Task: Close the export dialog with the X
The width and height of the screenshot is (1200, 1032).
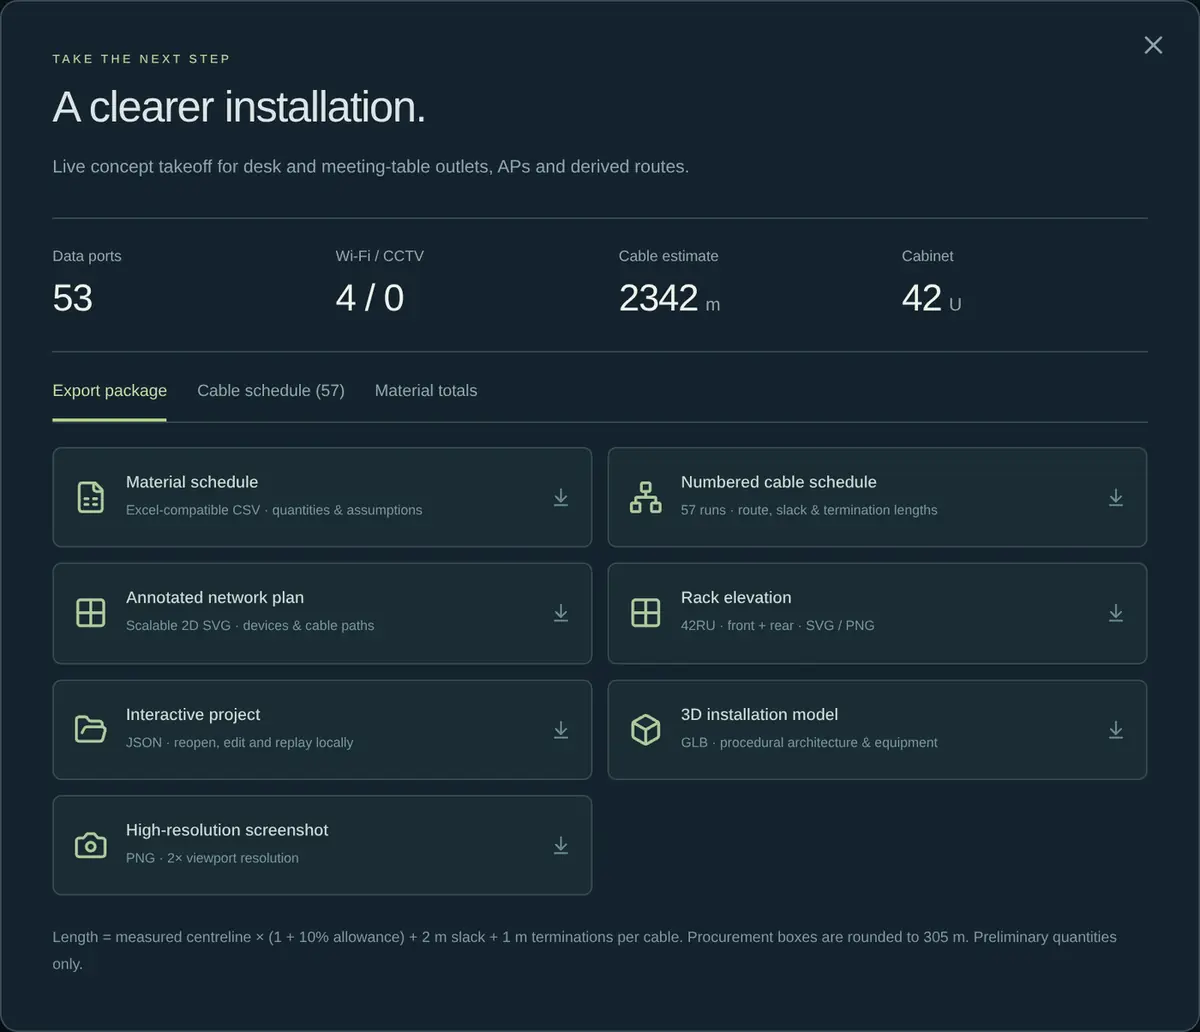Action: pyautogui.click(x=1153, y=45)
